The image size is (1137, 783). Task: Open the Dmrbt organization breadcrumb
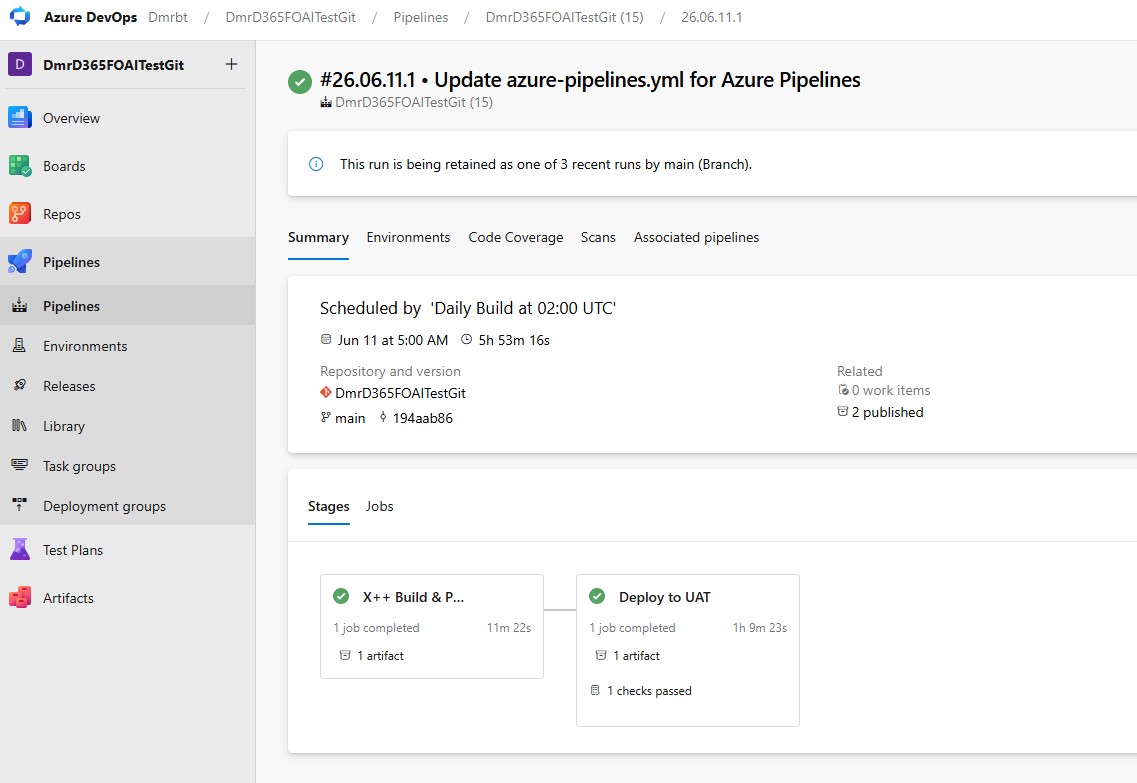point(168,17)
